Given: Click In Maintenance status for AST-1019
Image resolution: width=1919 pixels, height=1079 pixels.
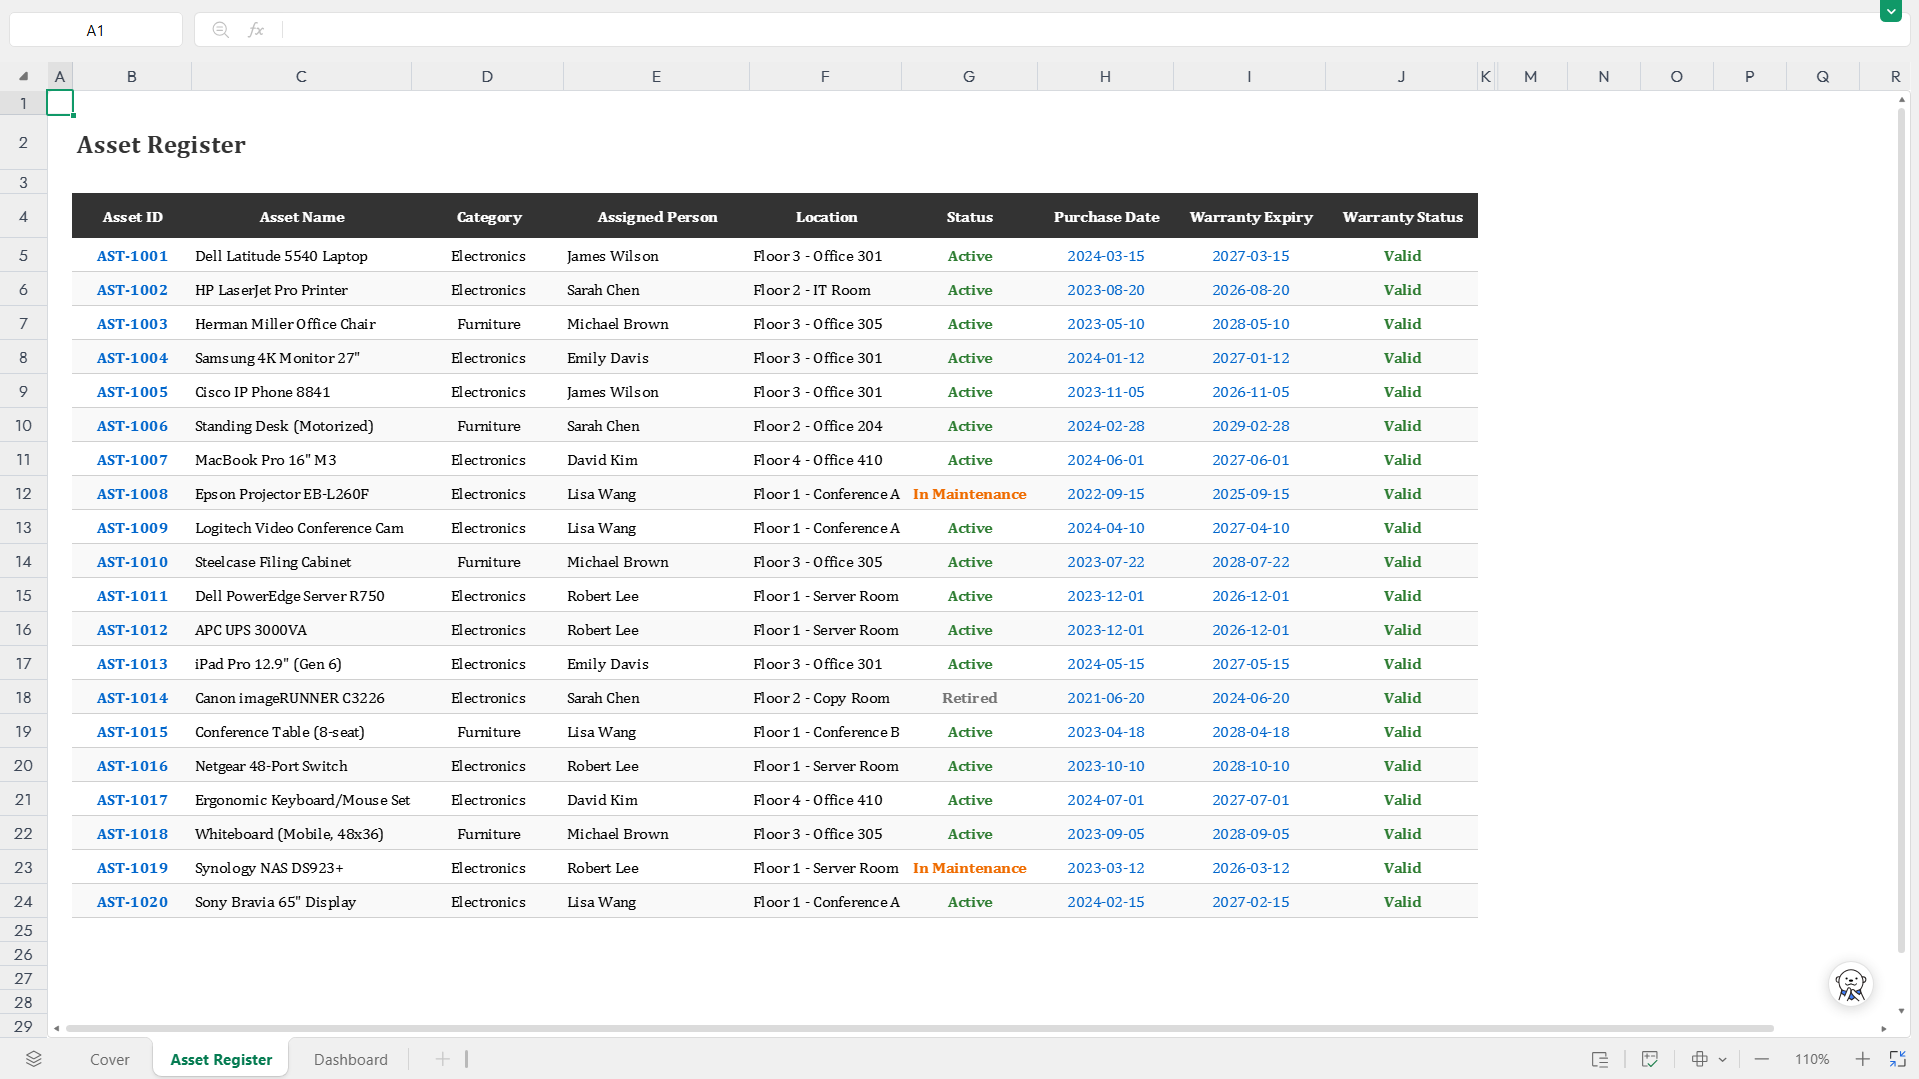Looking at the screenshot, I should click(969, 868).
